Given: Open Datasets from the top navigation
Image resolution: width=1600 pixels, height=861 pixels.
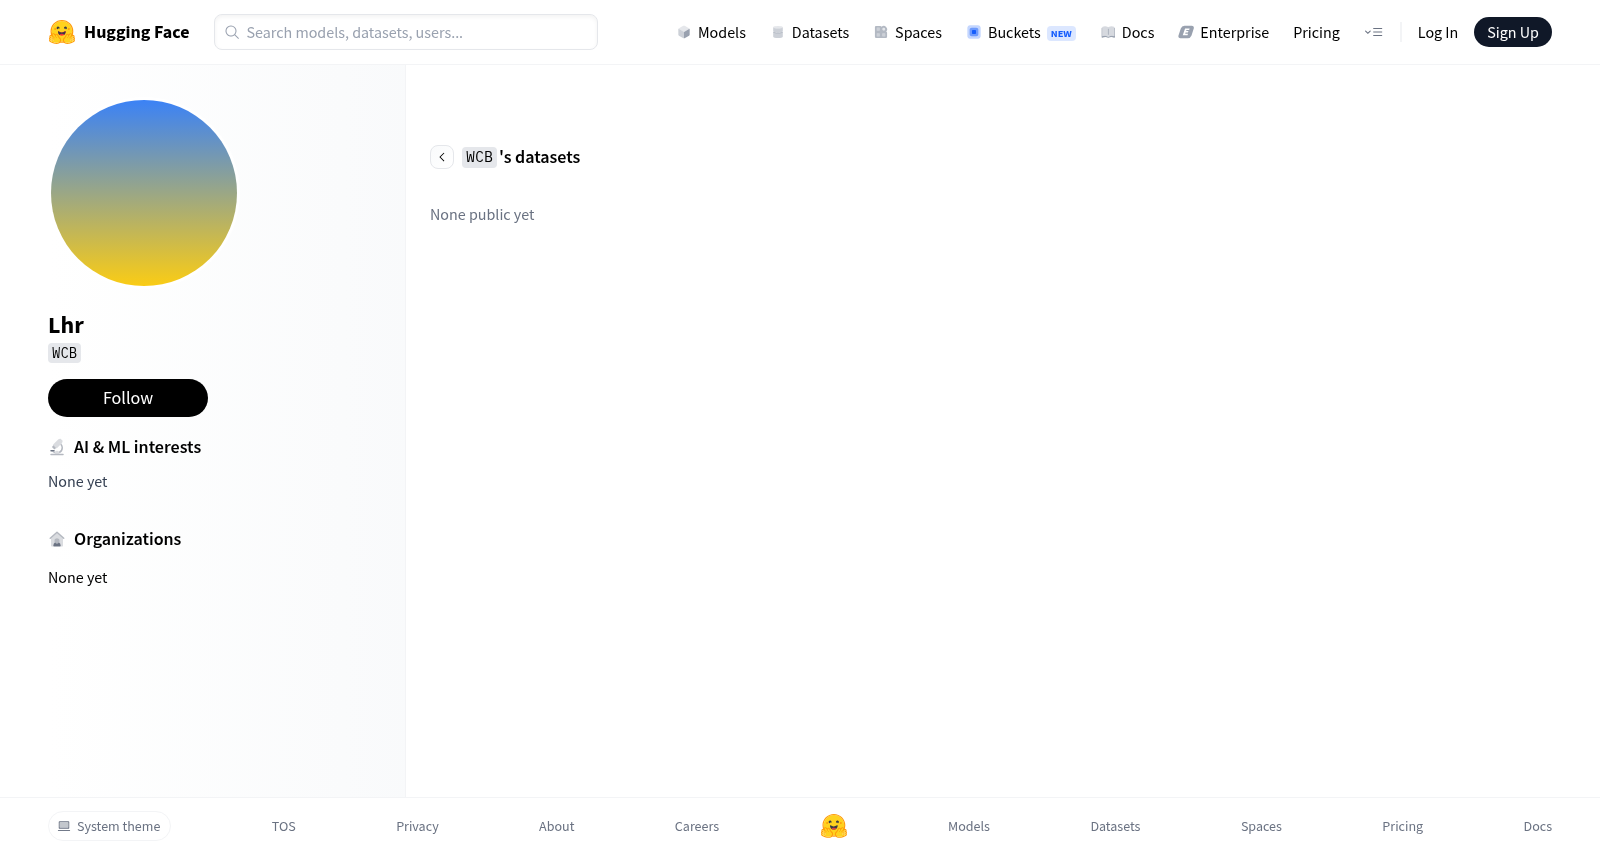Looking at the screenshot, I should 810,32.
